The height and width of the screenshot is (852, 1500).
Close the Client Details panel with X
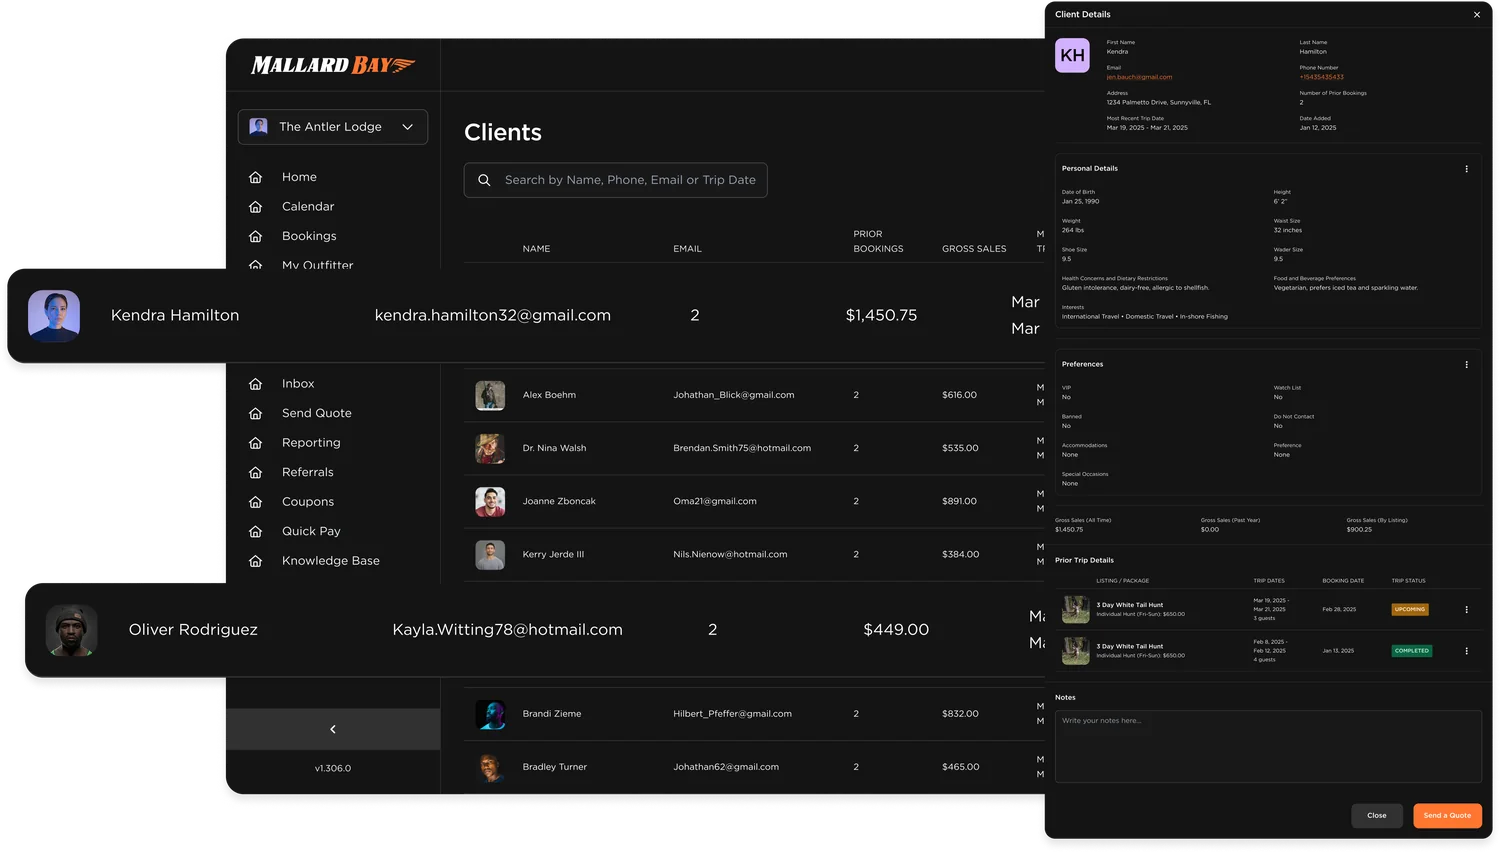click(1477, 15)
